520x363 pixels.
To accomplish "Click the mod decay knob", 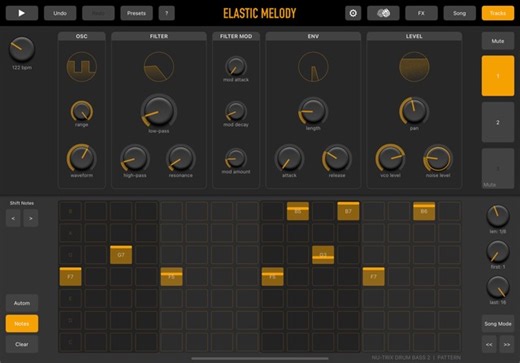I will point(236,111).
